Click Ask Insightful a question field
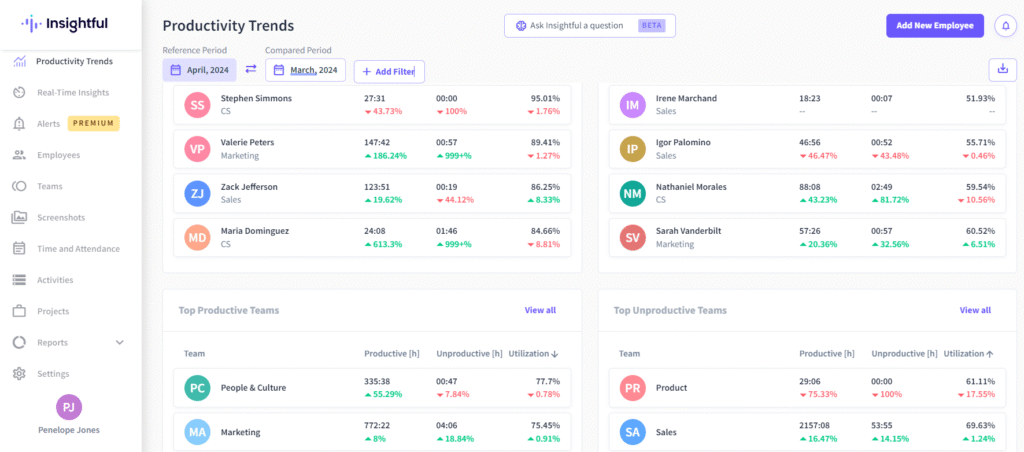The image size is (1024, 452). coord(589,26)
